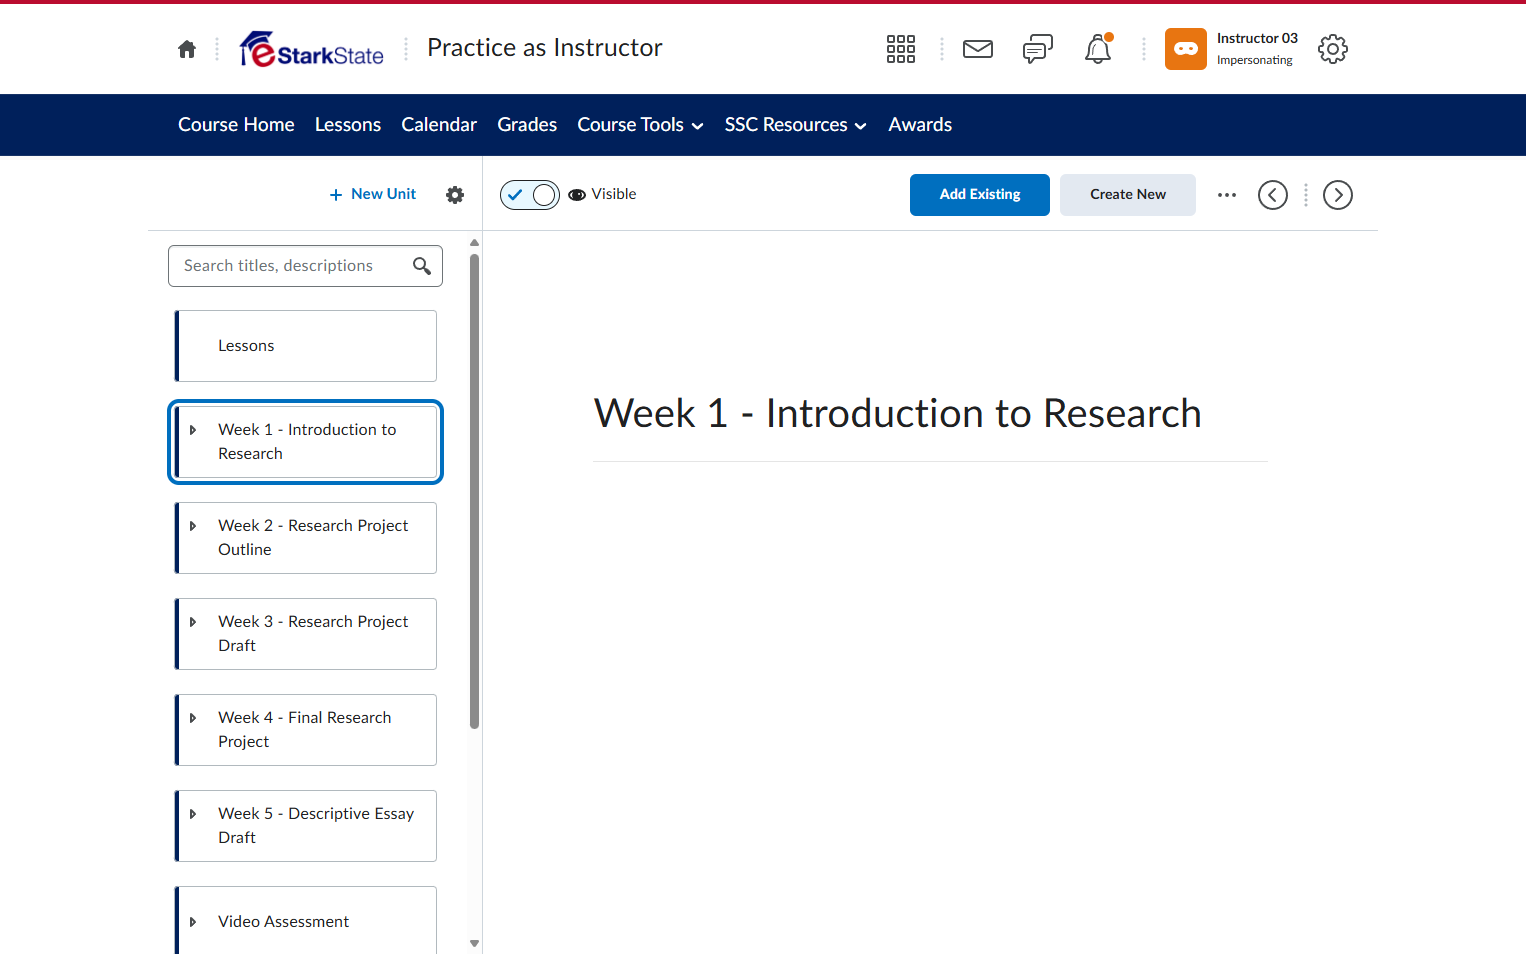Open the message alerts envelope

click(x=978, y=49)
